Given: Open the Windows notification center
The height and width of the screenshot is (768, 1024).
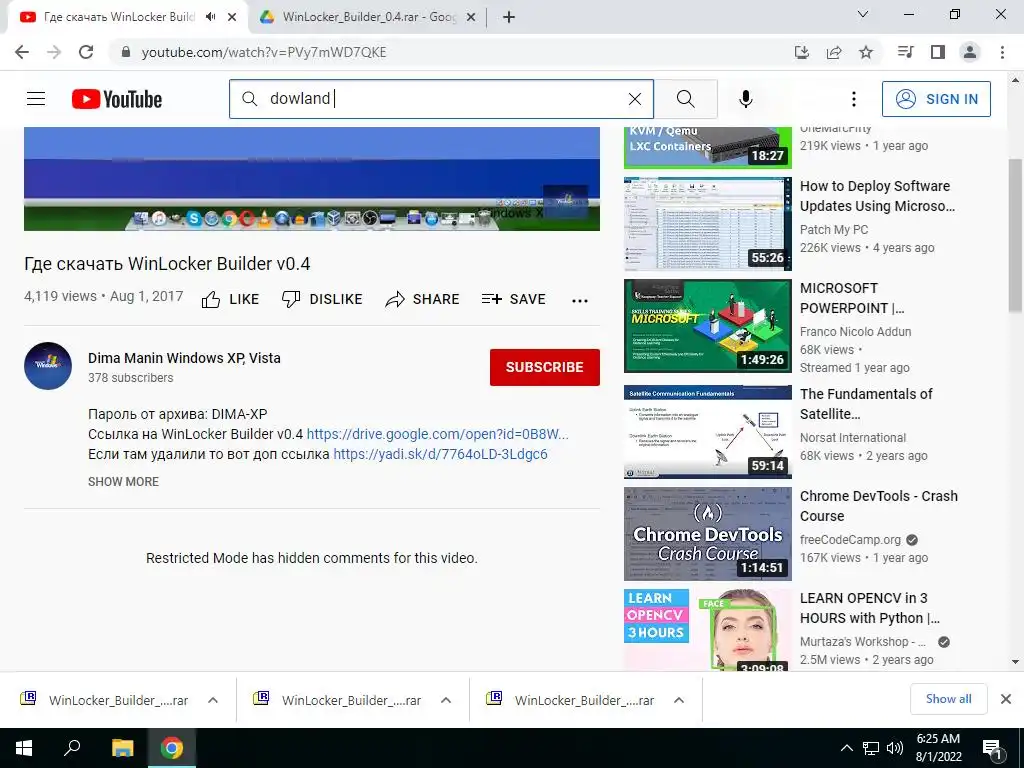Looking at the screenshot, I should coord(992,748).
